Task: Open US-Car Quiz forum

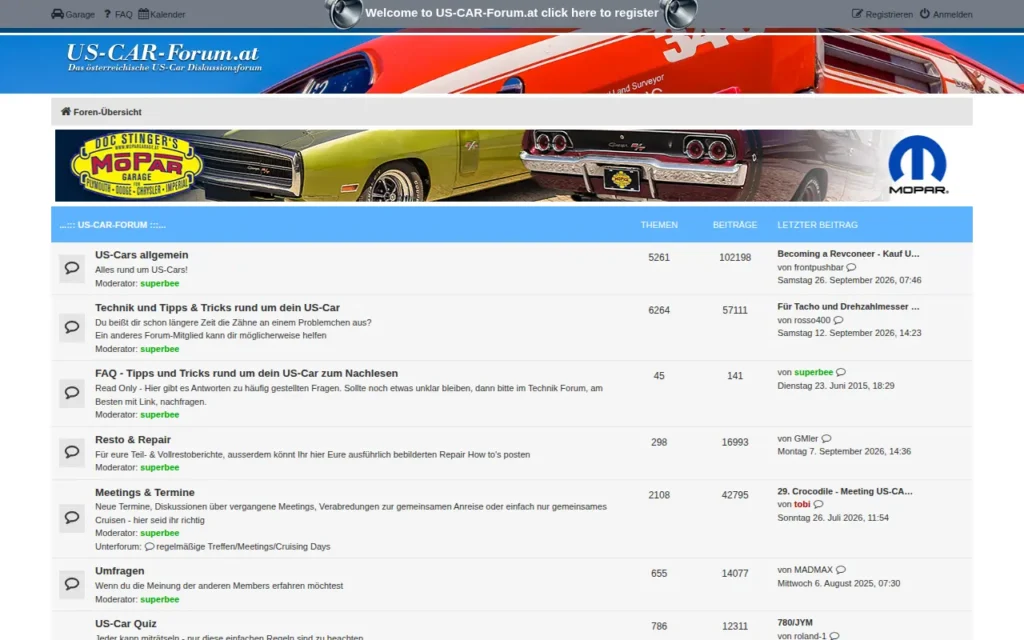Action: [x=125, y=624]
